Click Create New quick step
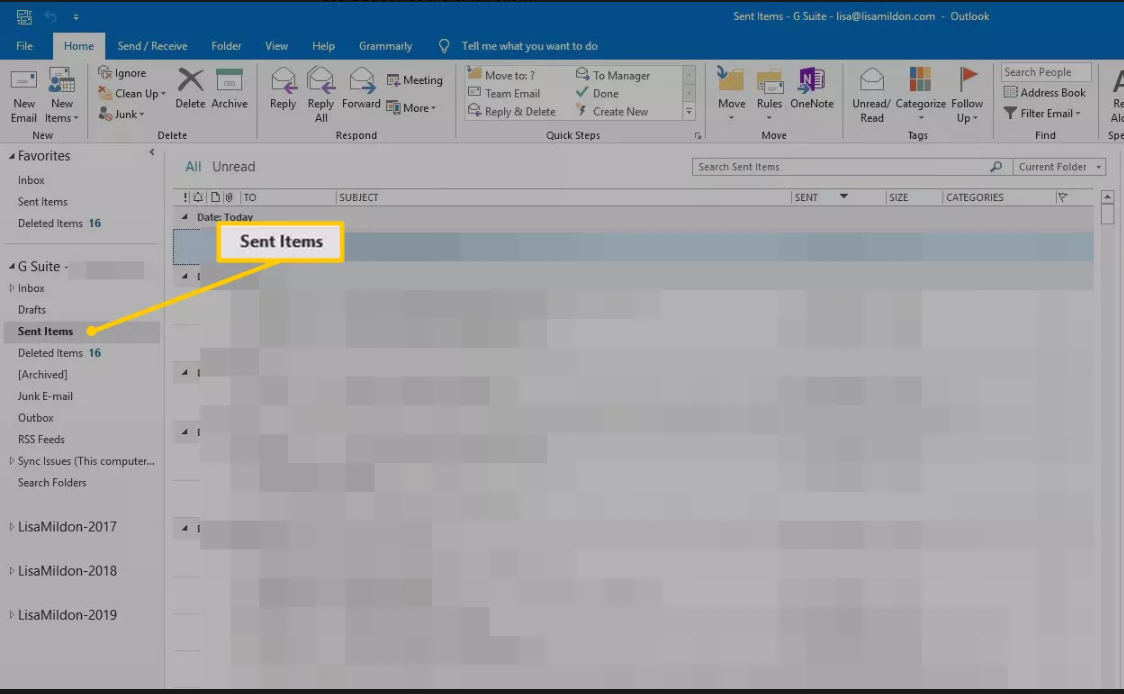The height and width of the screenshot is (694, 1124). point(612,111)
